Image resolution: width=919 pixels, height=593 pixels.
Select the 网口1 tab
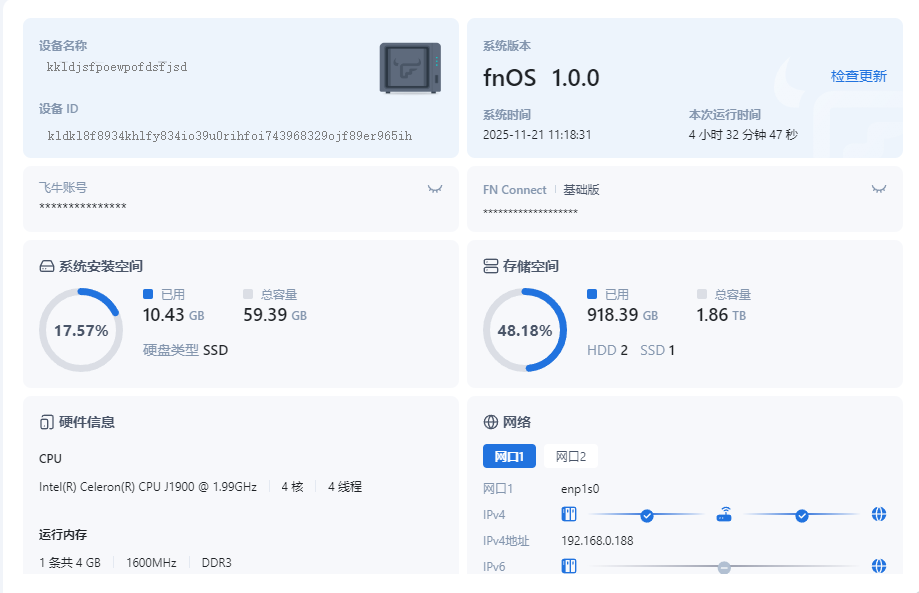(x=510, y=456)
